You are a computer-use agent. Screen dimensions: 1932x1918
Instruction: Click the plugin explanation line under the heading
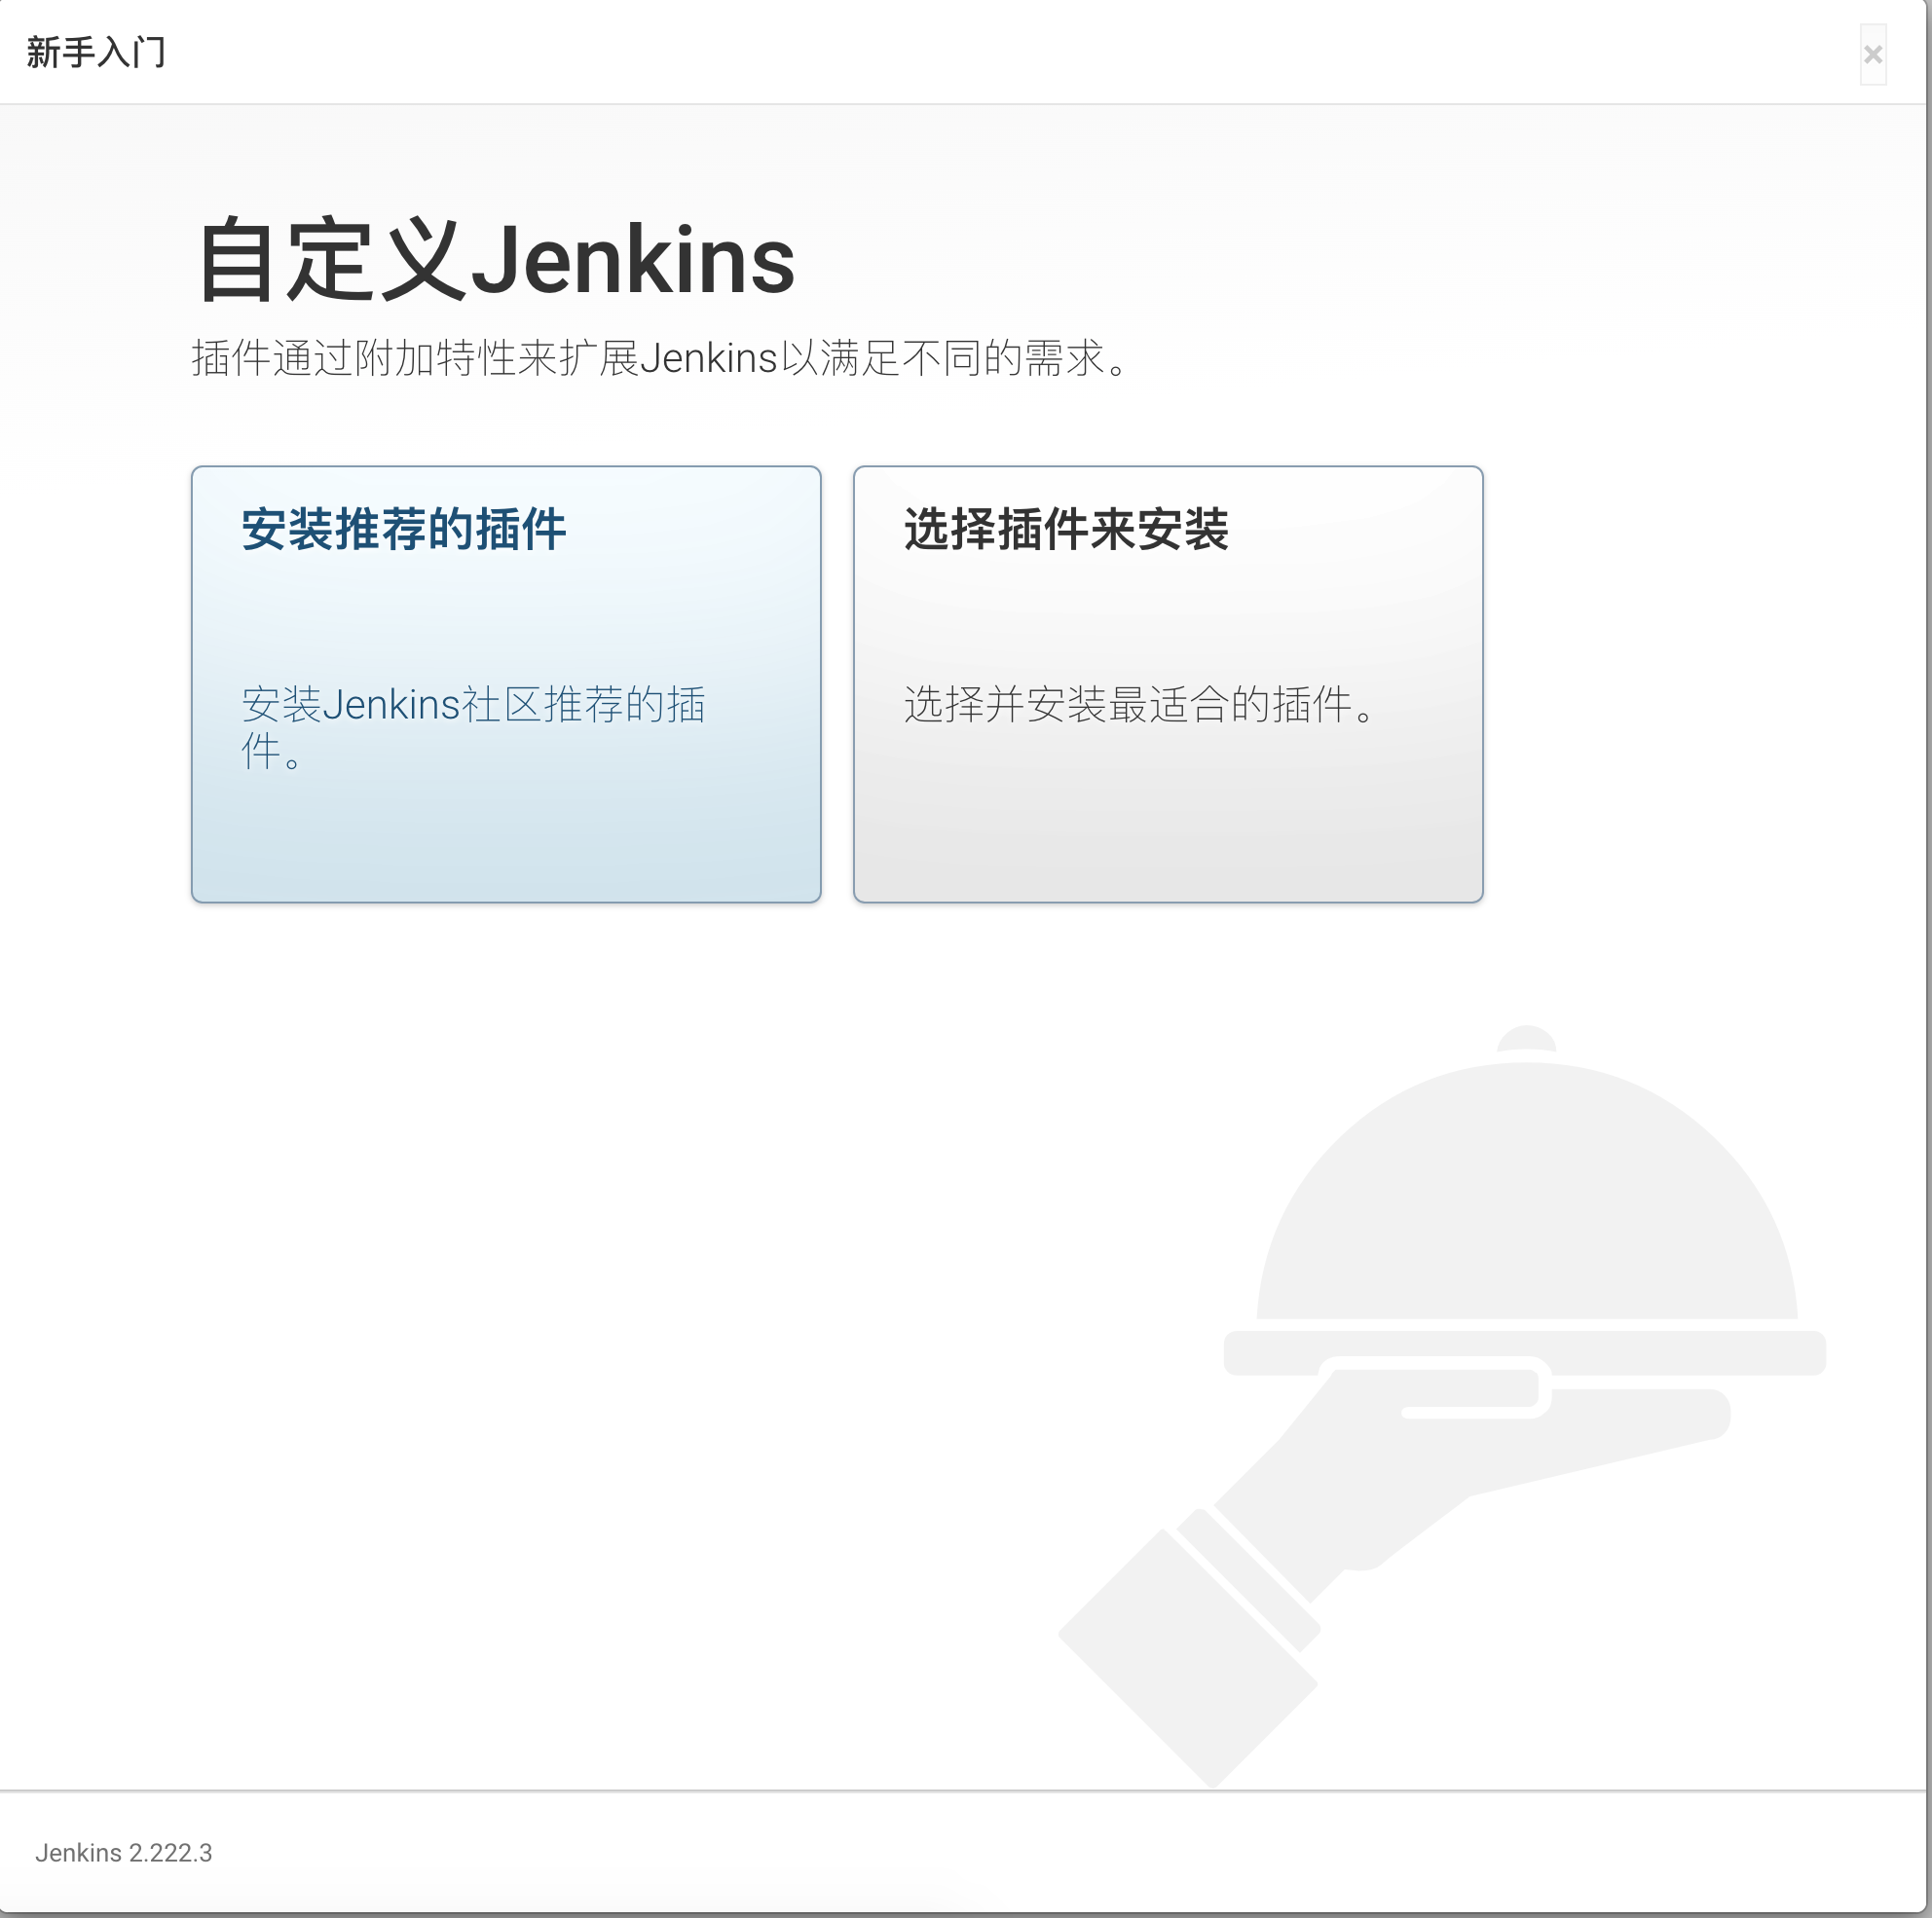(658, 359)
